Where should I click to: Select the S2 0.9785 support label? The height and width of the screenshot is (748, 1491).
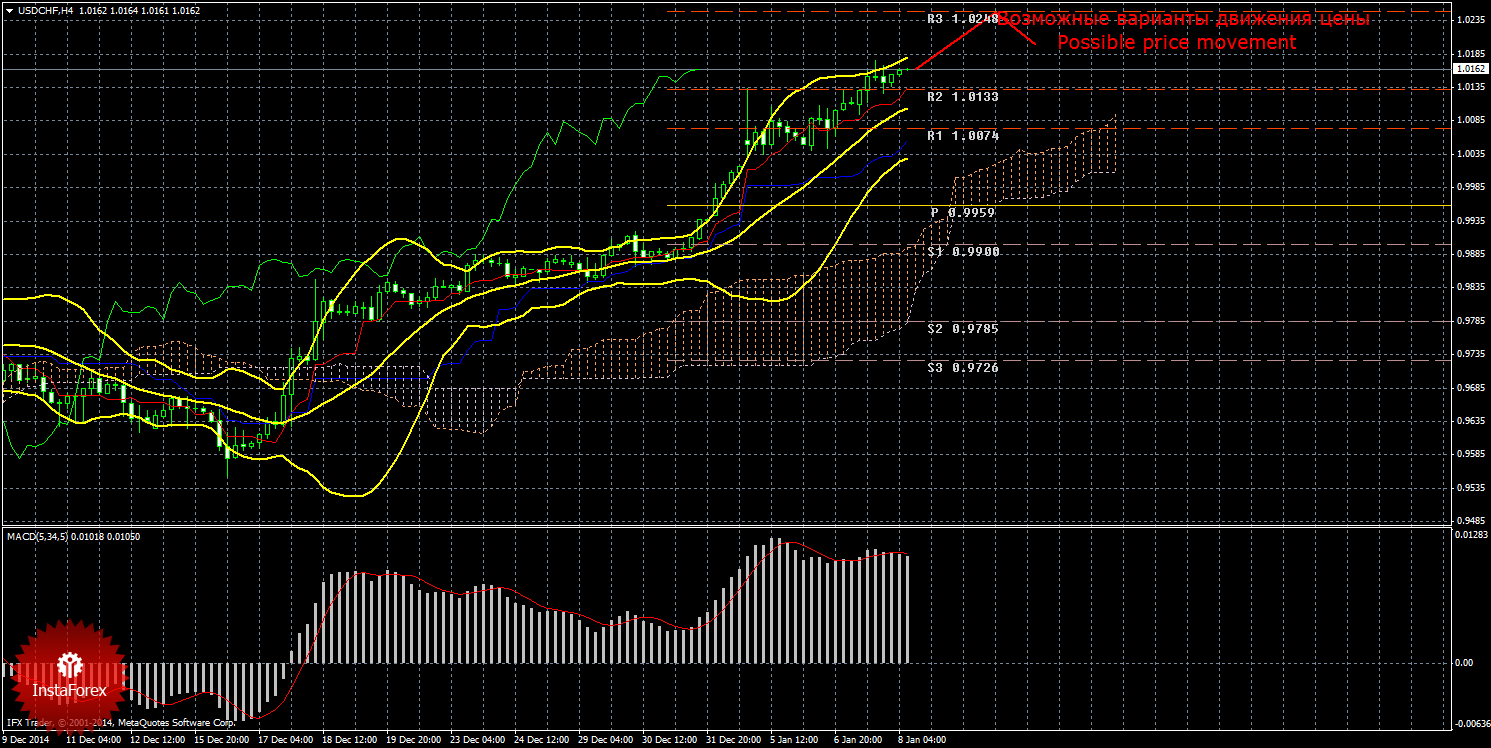click(x=962, y=328)
